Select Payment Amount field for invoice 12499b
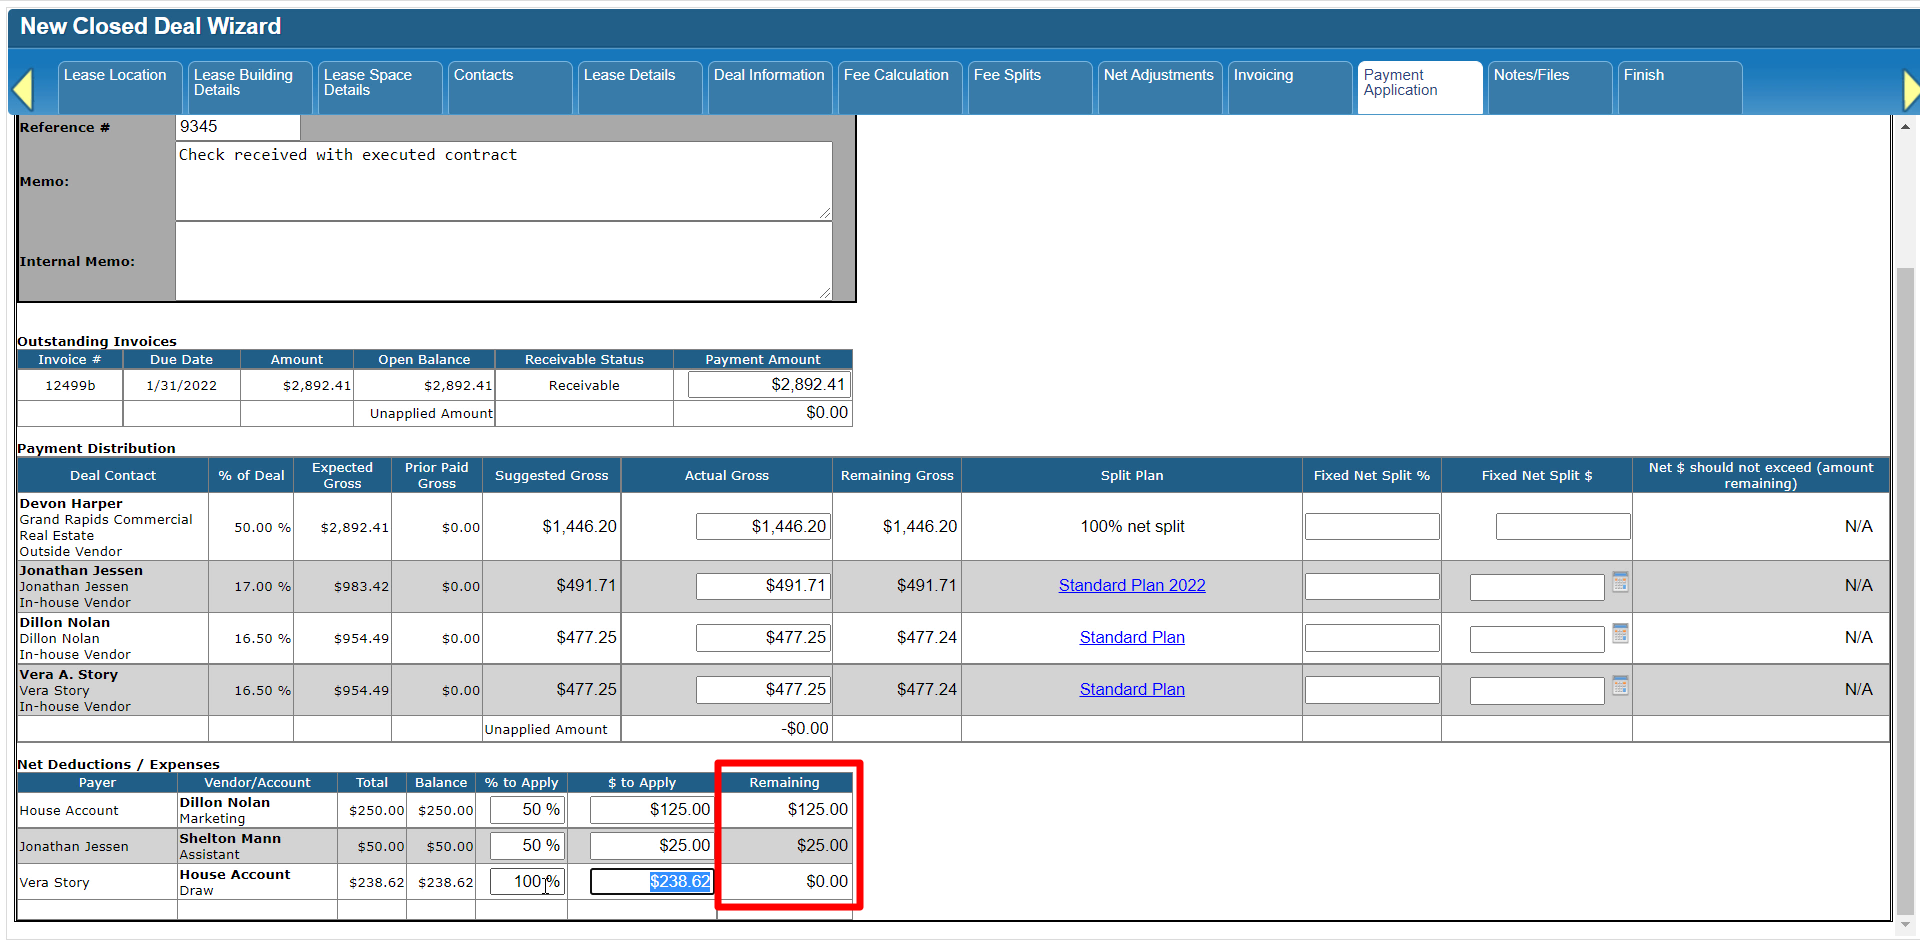 [768, 385]
